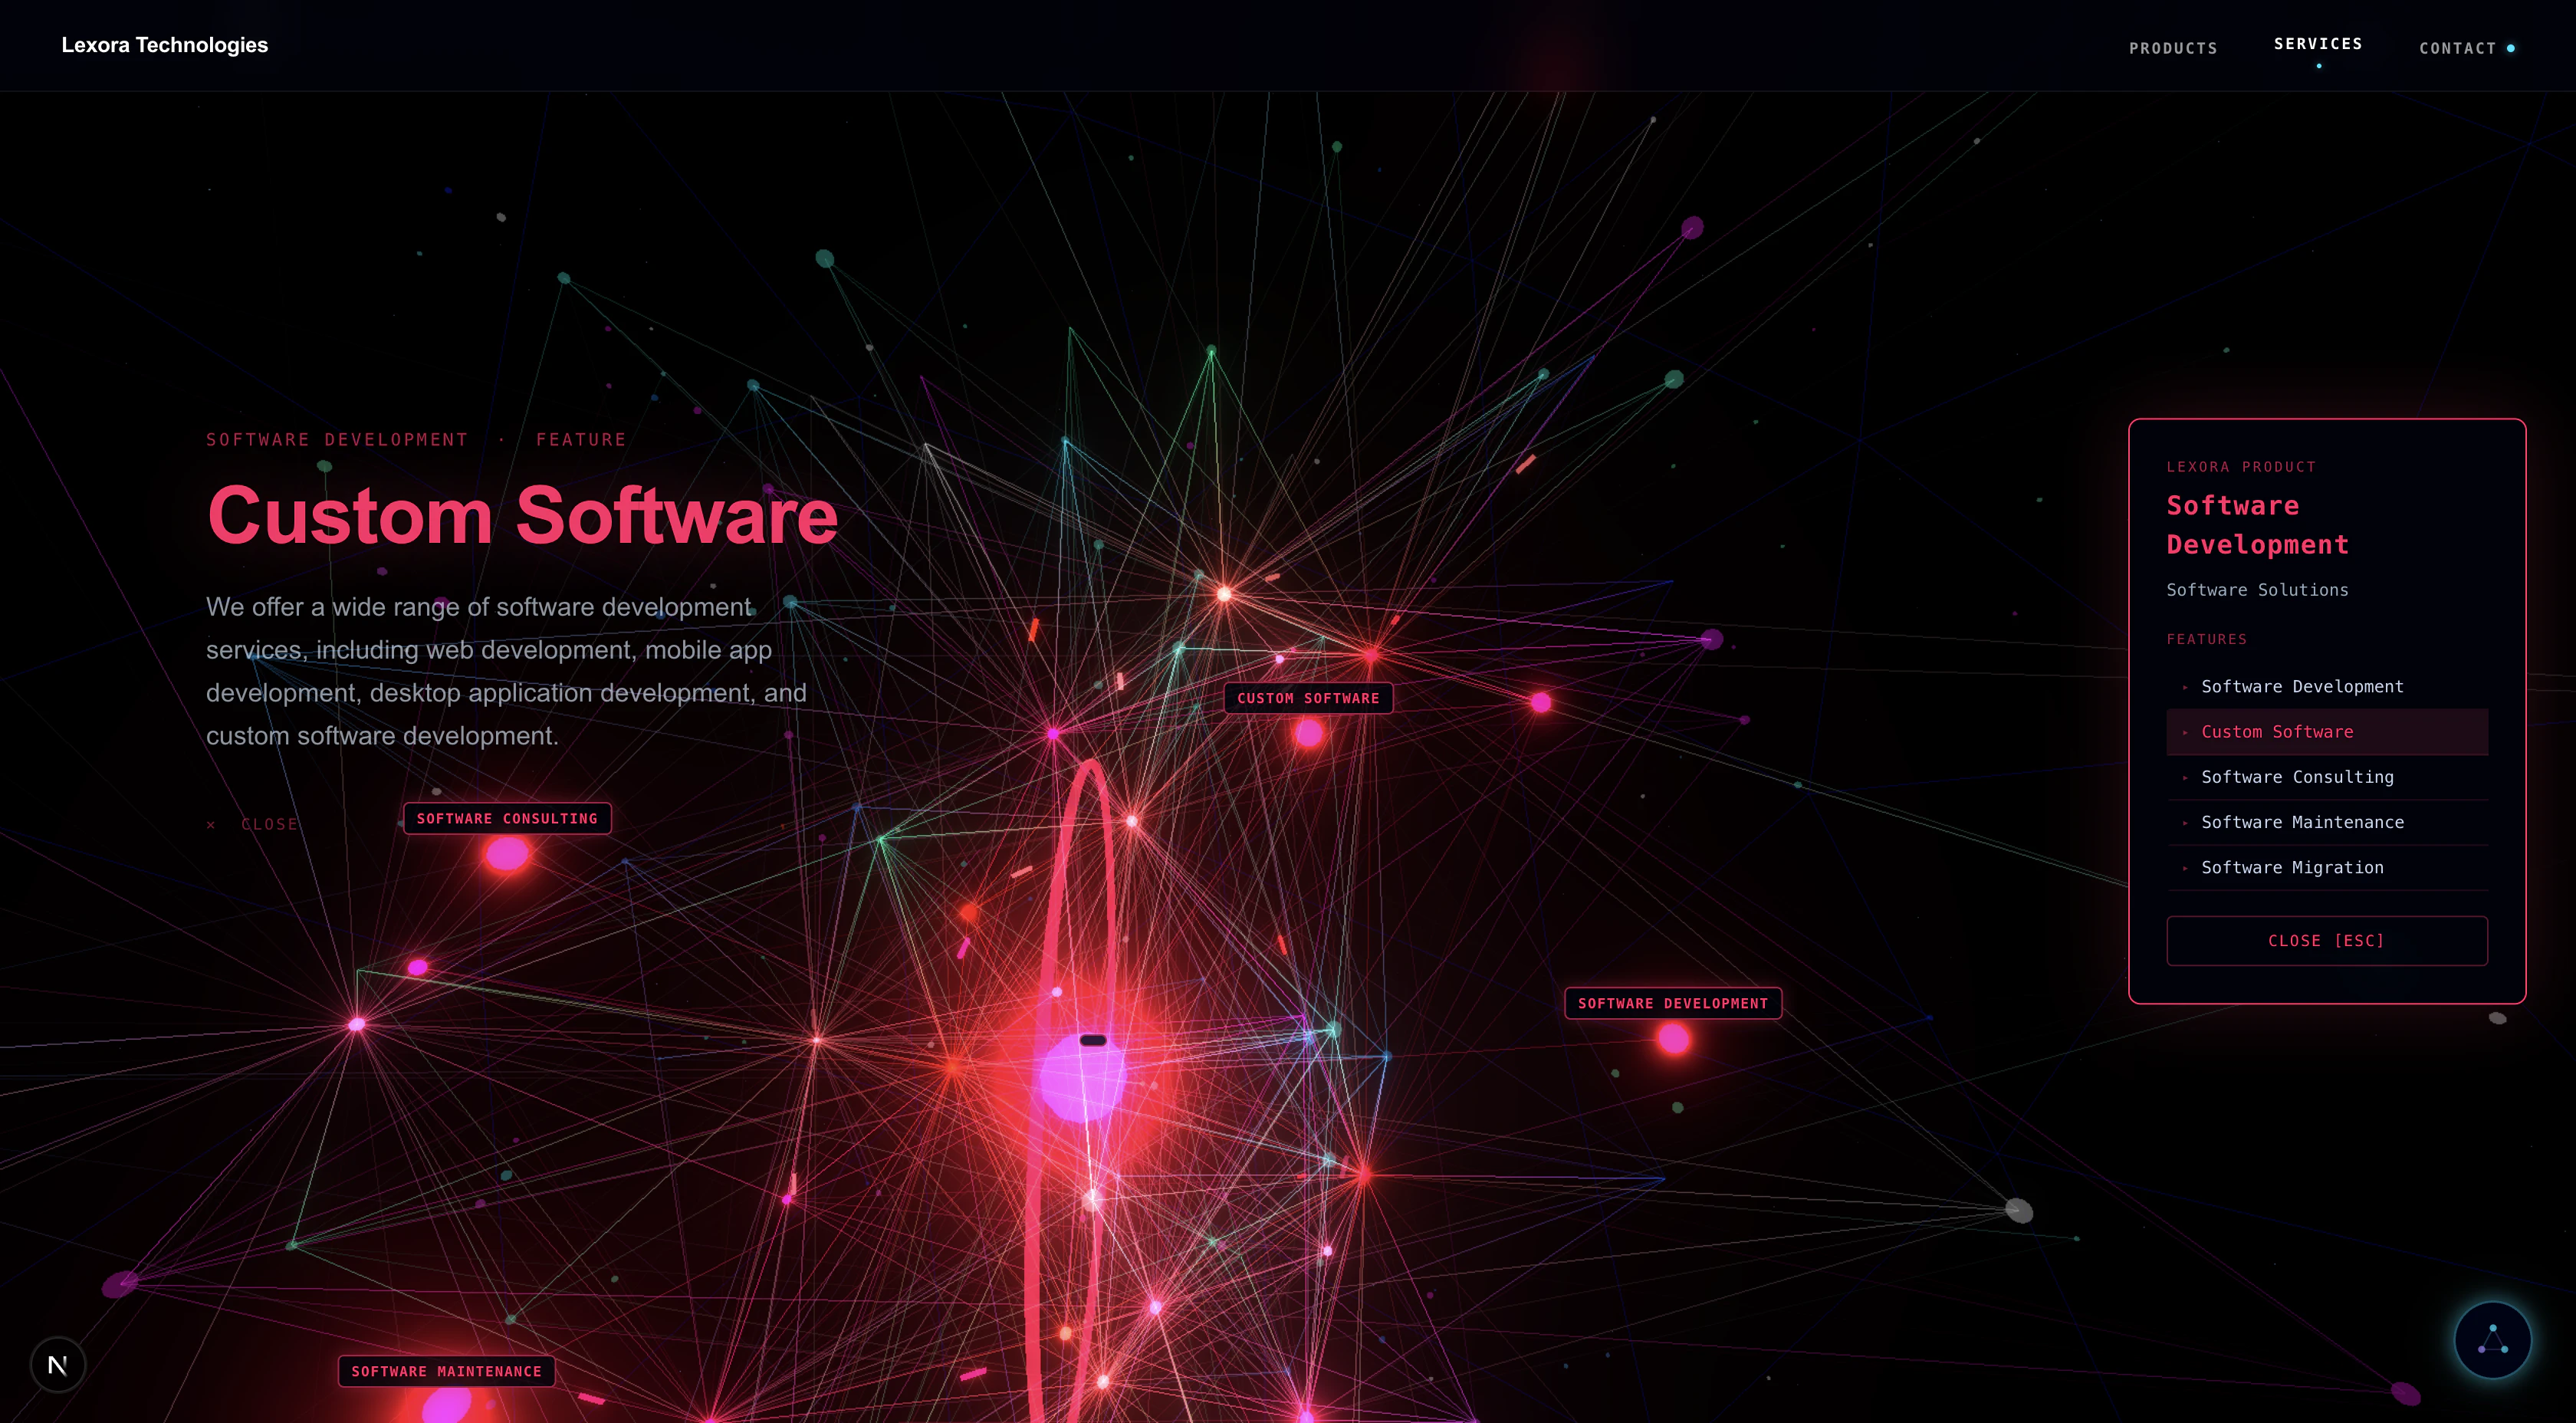Viewport: 2576px width, 1423px height.
Task: Click the FEATURE breadcrumb text
Action: point(581,439)
